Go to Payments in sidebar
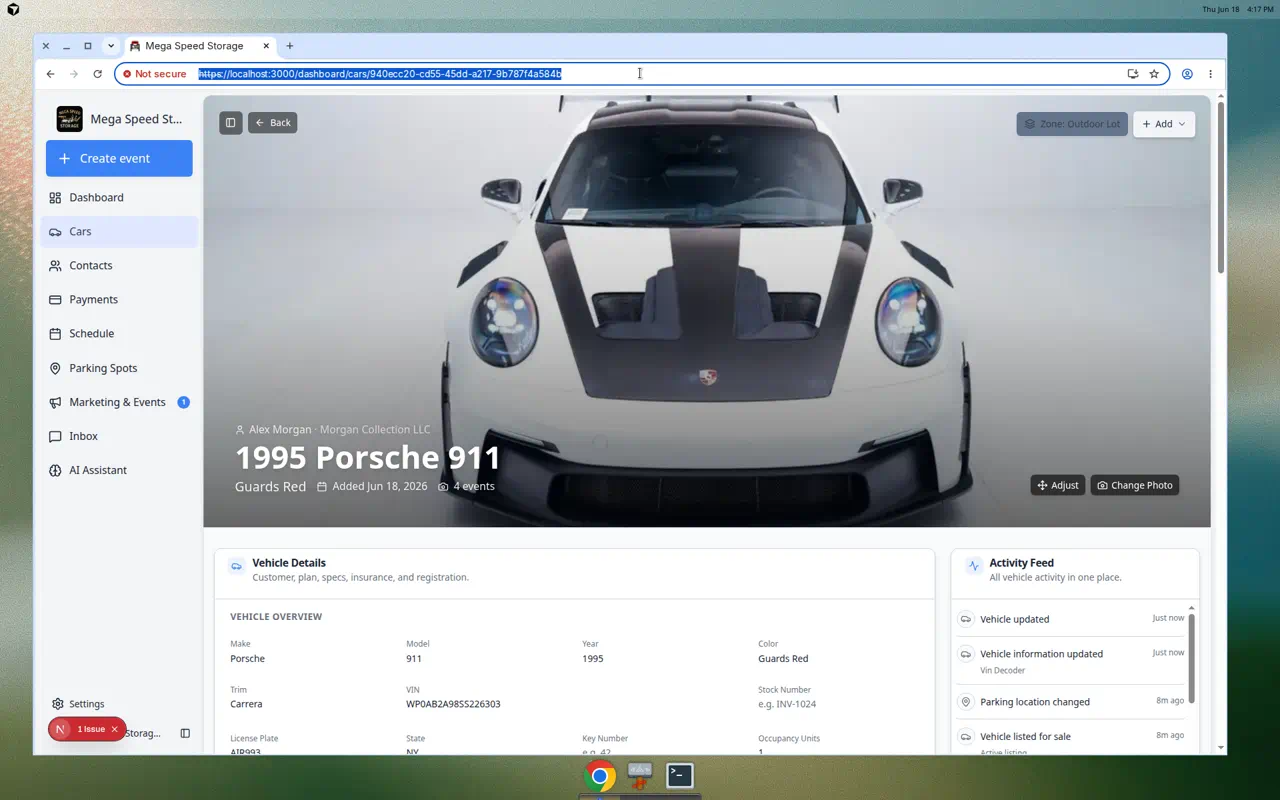 [119, 299]
